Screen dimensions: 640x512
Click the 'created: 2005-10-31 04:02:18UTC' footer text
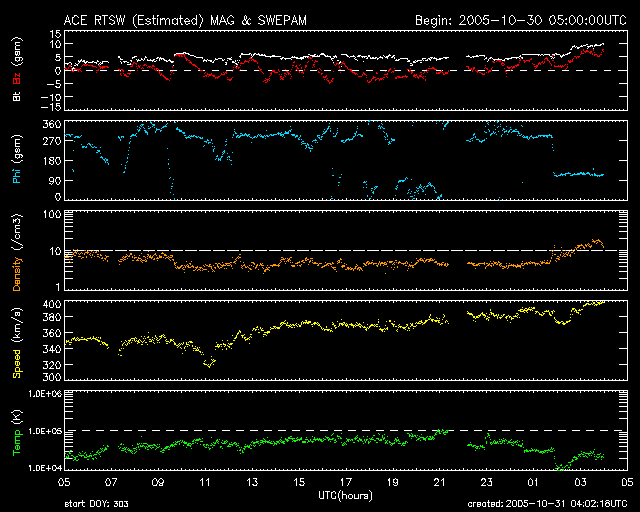pyautogui.click(x=547, y=504)
